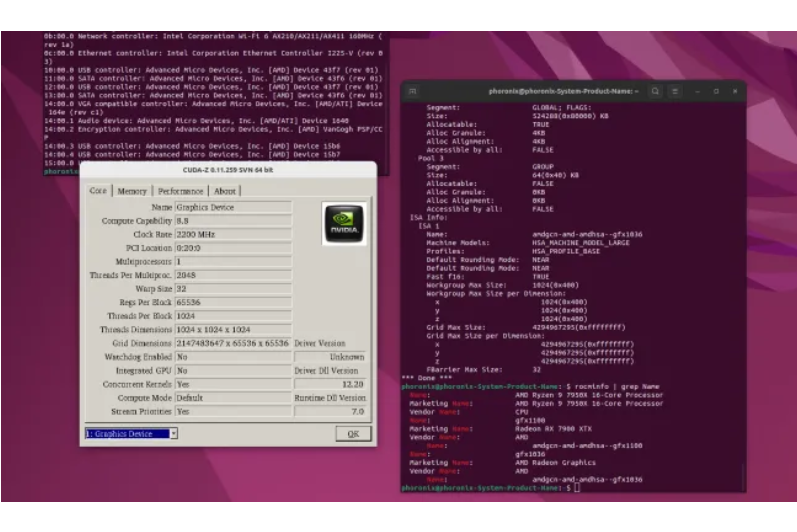The image size is (797, 532).
Task: Click the Compute Capability value 8.8
Action: point(233,221)
